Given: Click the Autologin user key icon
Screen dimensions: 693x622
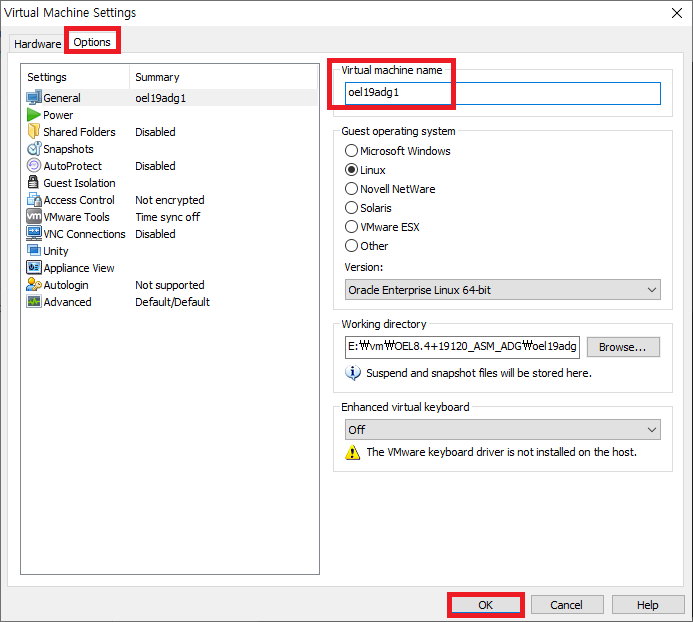Looking at the screenshot, I should click(x=34, y=285).
